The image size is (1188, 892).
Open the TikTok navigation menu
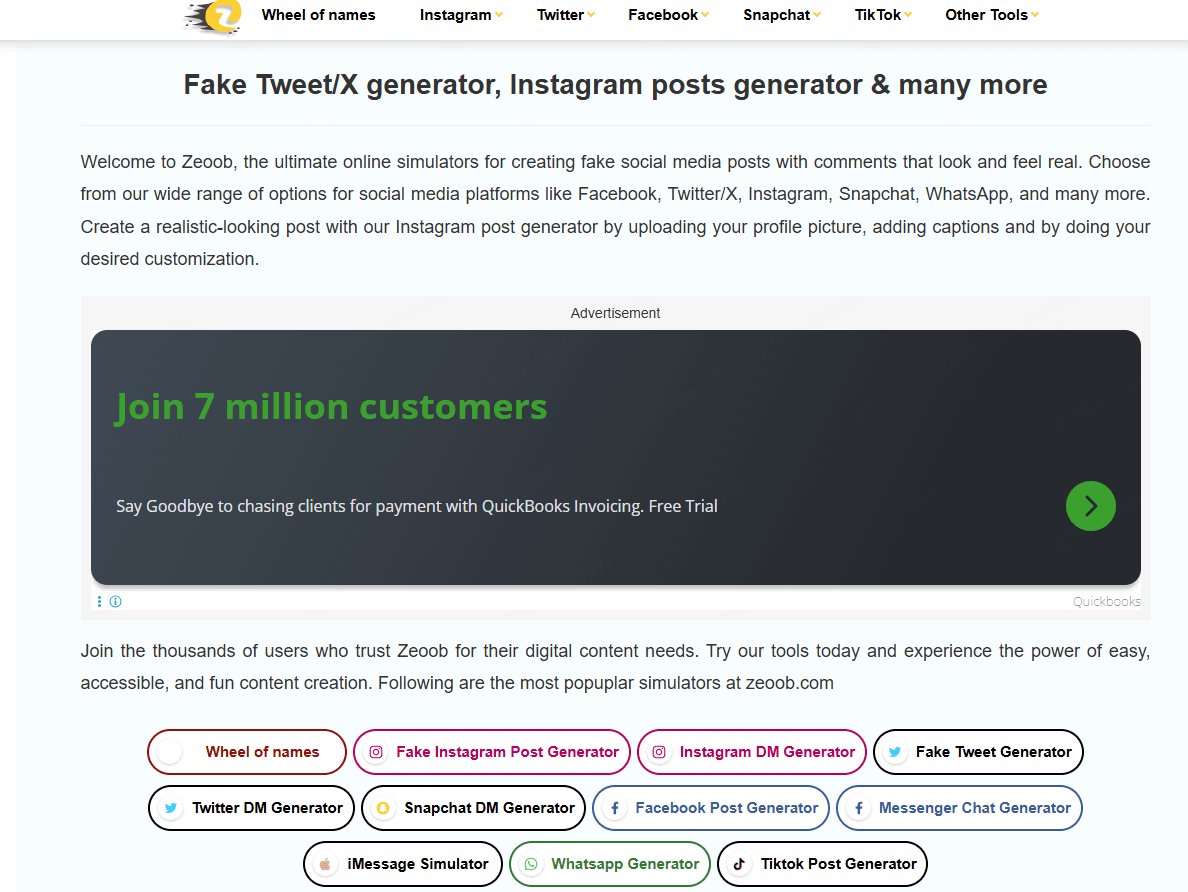tap(883, 15)
